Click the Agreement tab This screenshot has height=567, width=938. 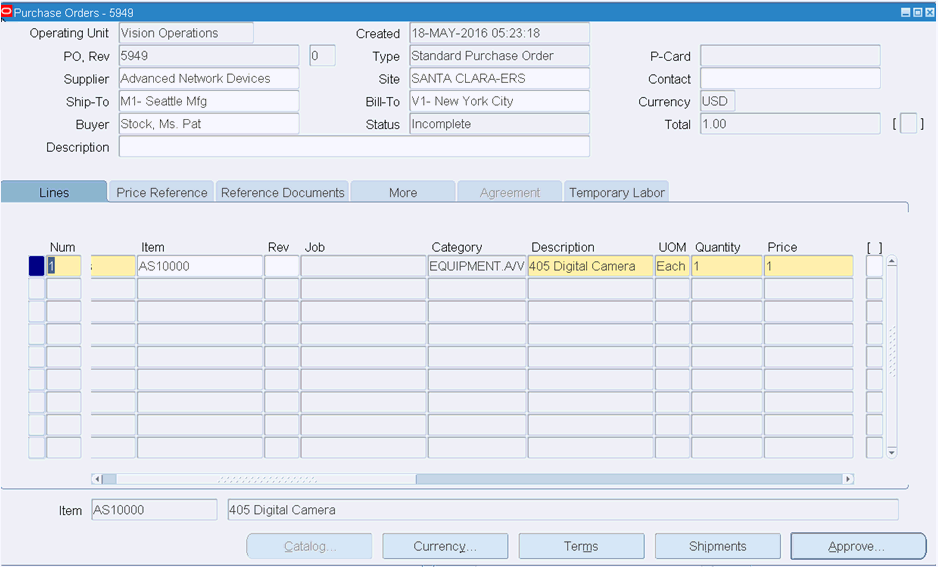point(510,192)
